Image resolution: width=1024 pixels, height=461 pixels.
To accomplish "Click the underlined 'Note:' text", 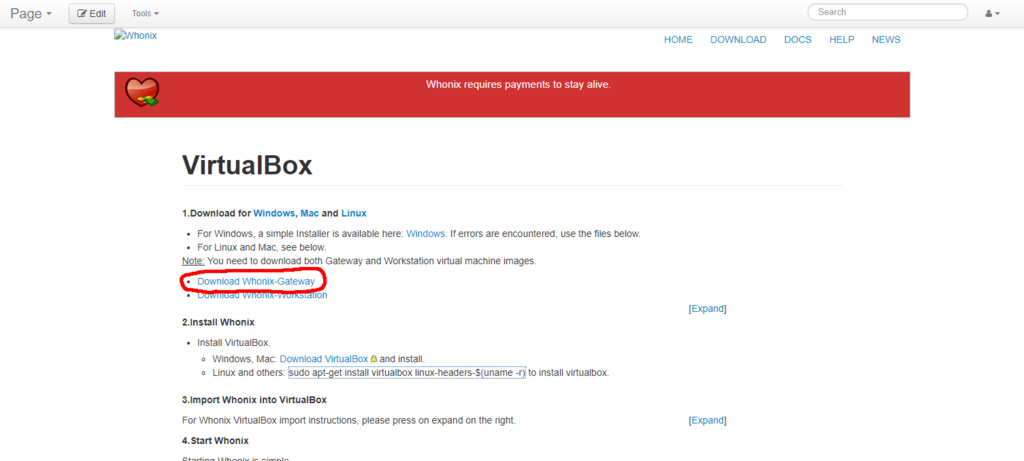I will pos(193,261).
